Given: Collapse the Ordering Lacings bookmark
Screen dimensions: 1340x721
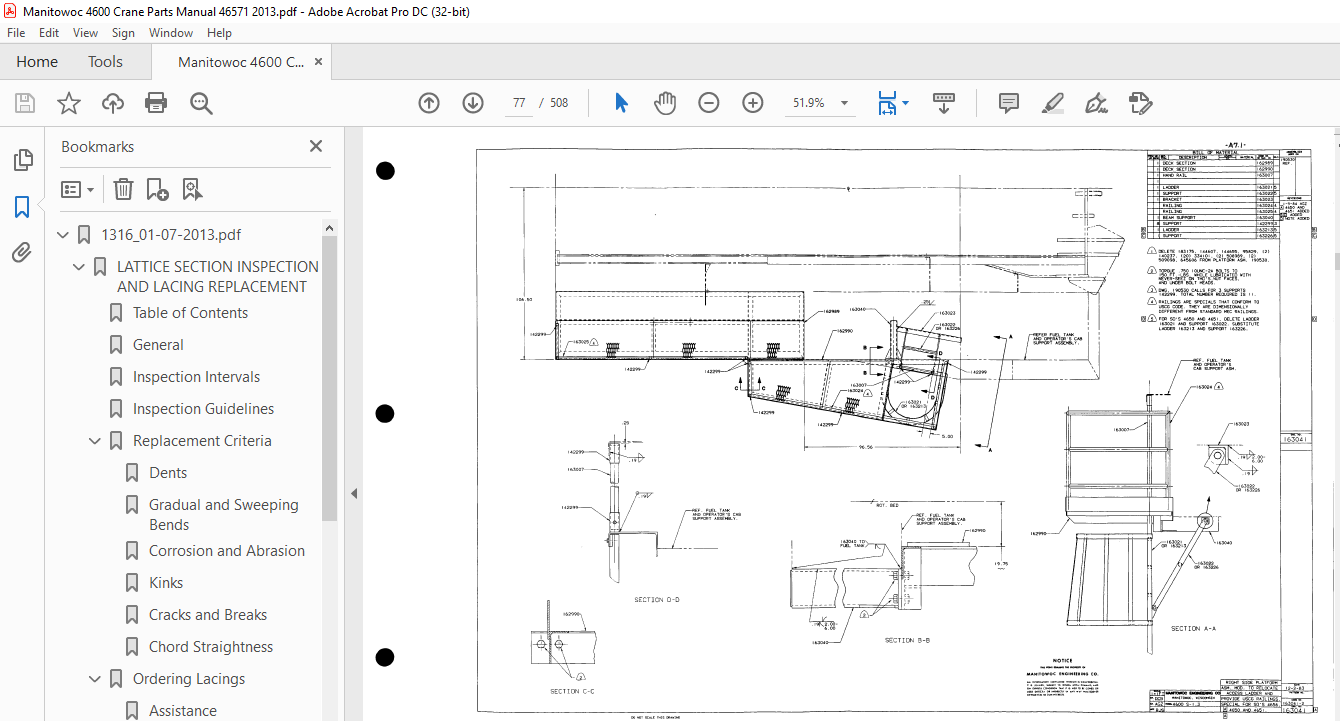Looking at the screenshot, I should click(x=96, y=679).
